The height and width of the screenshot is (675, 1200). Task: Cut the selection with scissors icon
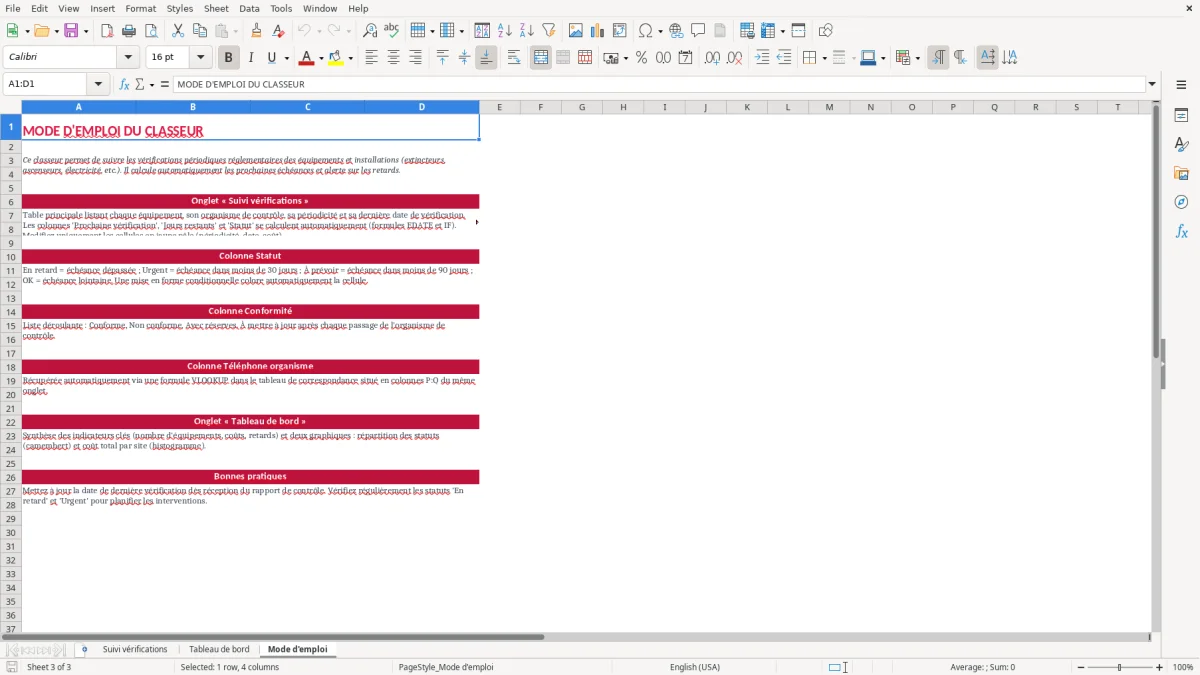point(178,31)
